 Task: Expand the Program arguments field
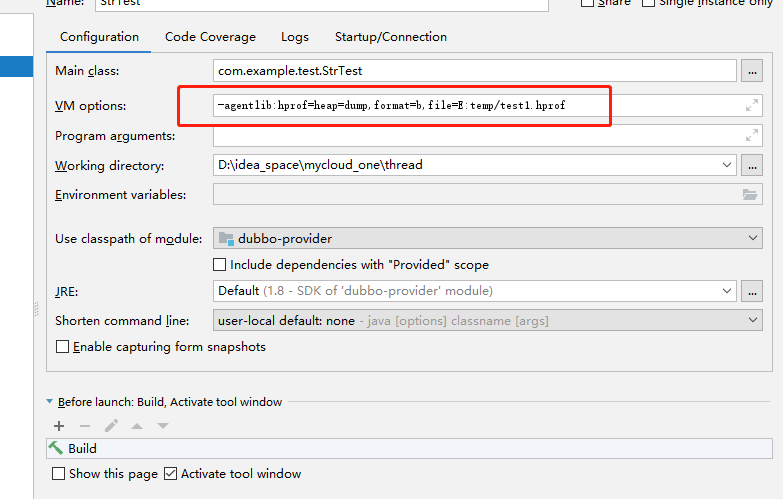(x=752, y=135)
